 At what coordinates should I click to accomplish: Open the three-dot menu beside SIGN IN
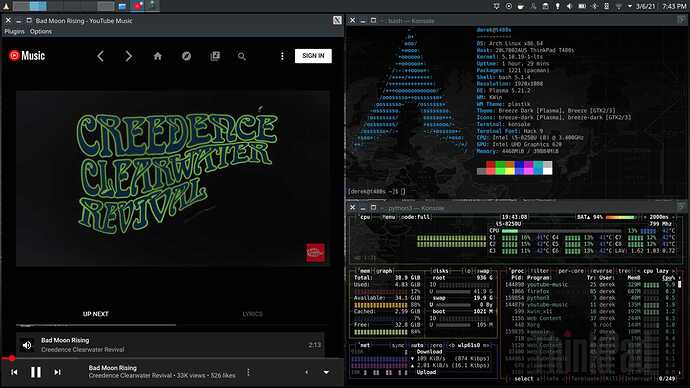pos(282,56)
